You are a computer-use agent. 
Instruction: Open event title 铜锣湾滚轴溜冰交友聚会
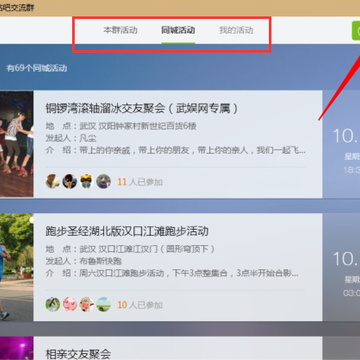[142, 108]
